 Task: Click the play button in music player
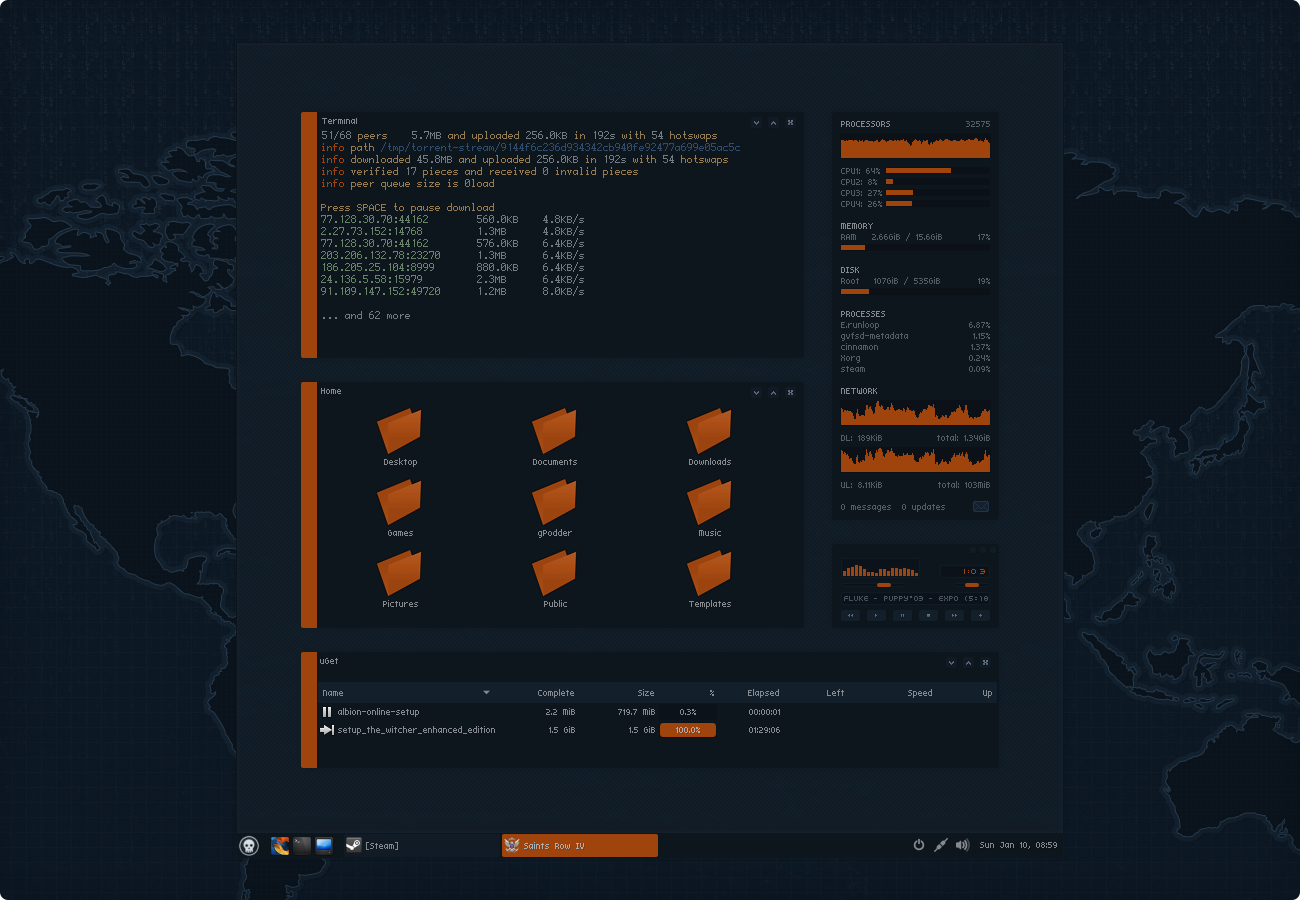[x=877, y=616]
